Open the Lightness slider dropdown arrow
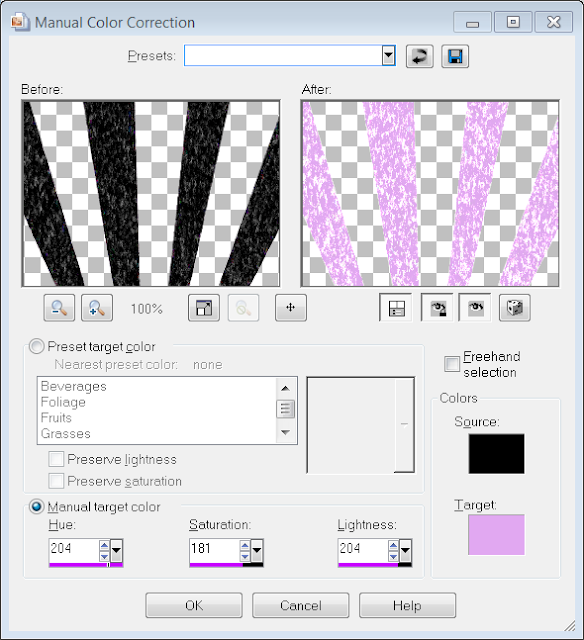584x640 pixels. coord(405,551)
